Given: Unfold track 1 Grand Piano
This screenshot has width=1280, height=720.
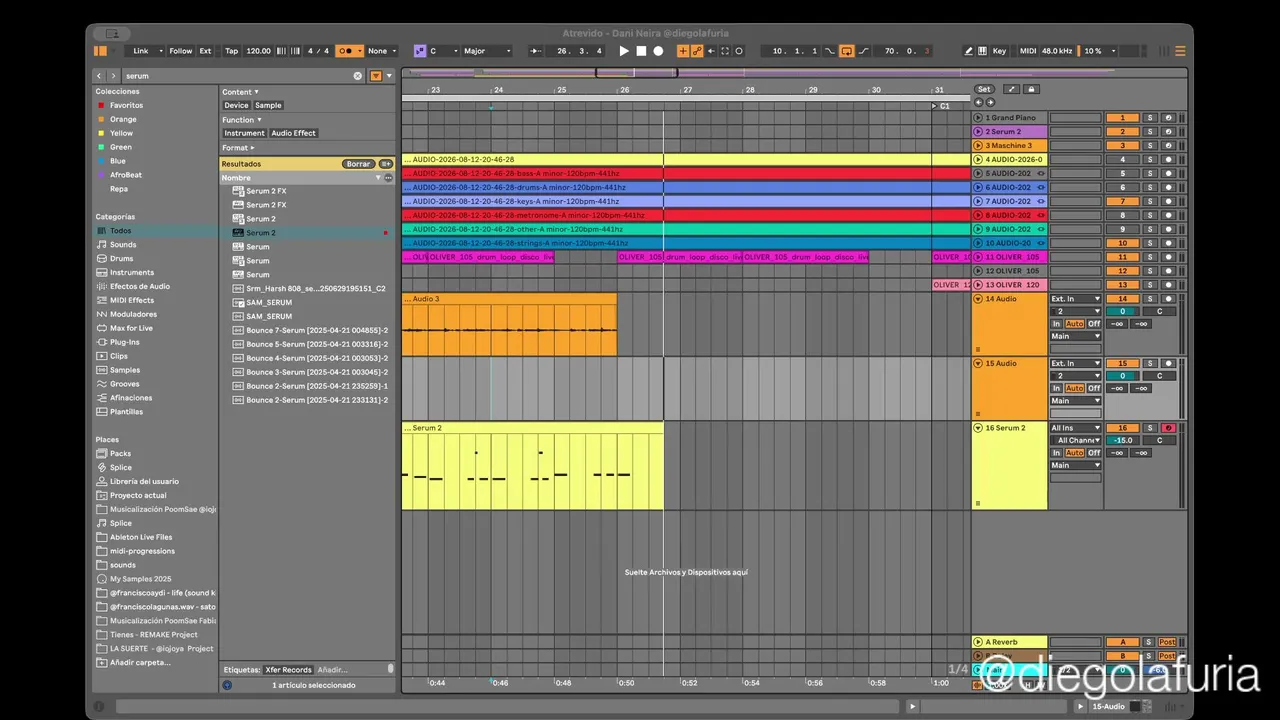Looking at the screenshot, I should coord(978,118).
